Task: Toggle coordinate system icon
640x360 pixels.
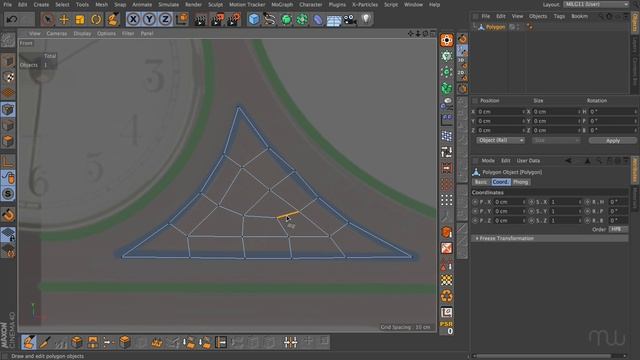Action: pyautogui.click(x=182, y=19)
